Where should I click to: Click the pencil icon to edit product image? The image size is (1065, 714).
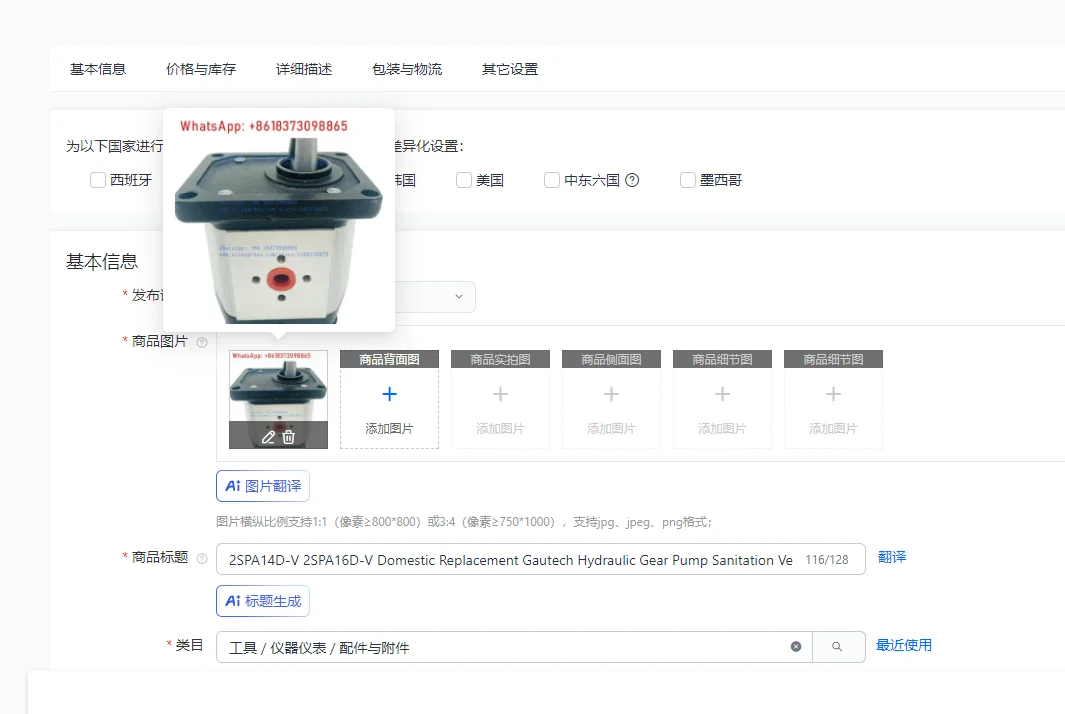tap(268, 436)
